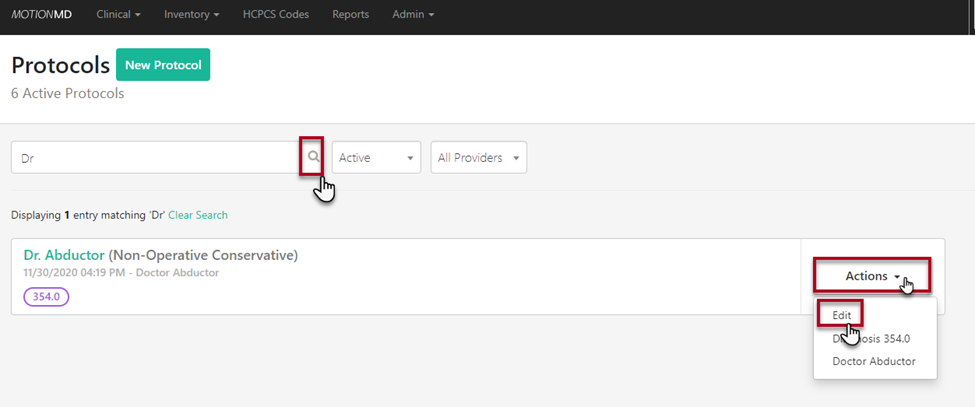Click the protocol's 11/30/2020 timestamp line
This screenshot has width=975, height=407.
120,273
